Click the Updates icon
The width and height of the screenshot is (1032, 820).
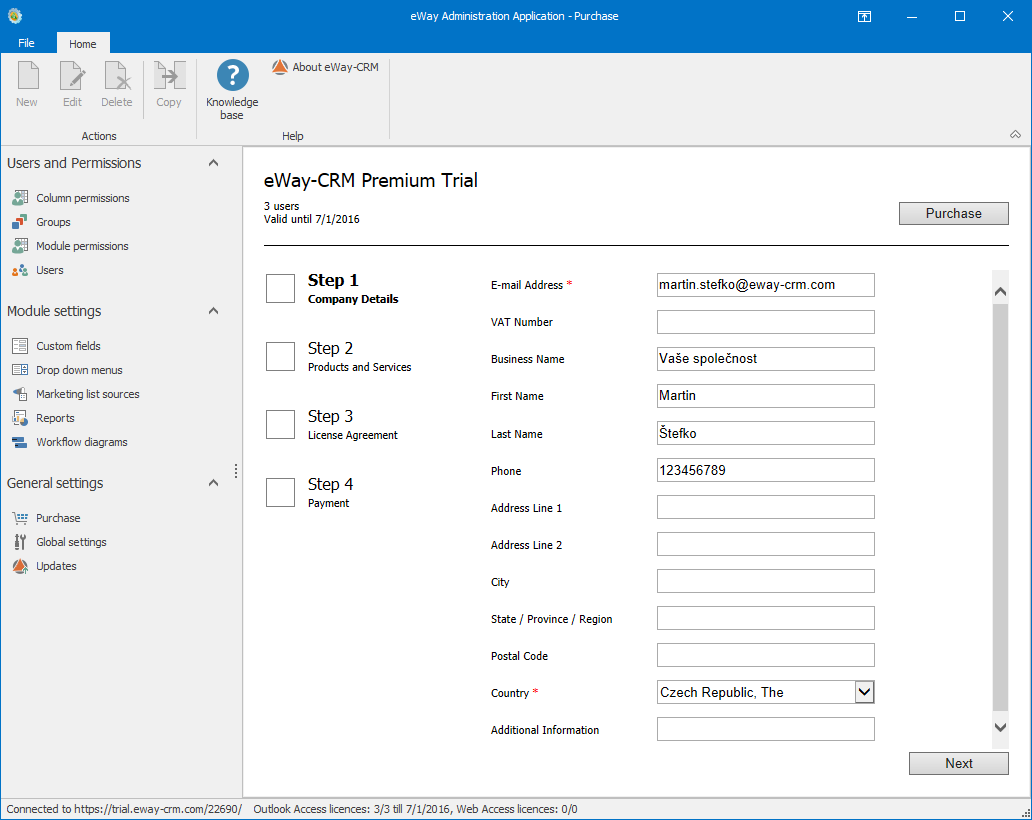click(20, 566)
